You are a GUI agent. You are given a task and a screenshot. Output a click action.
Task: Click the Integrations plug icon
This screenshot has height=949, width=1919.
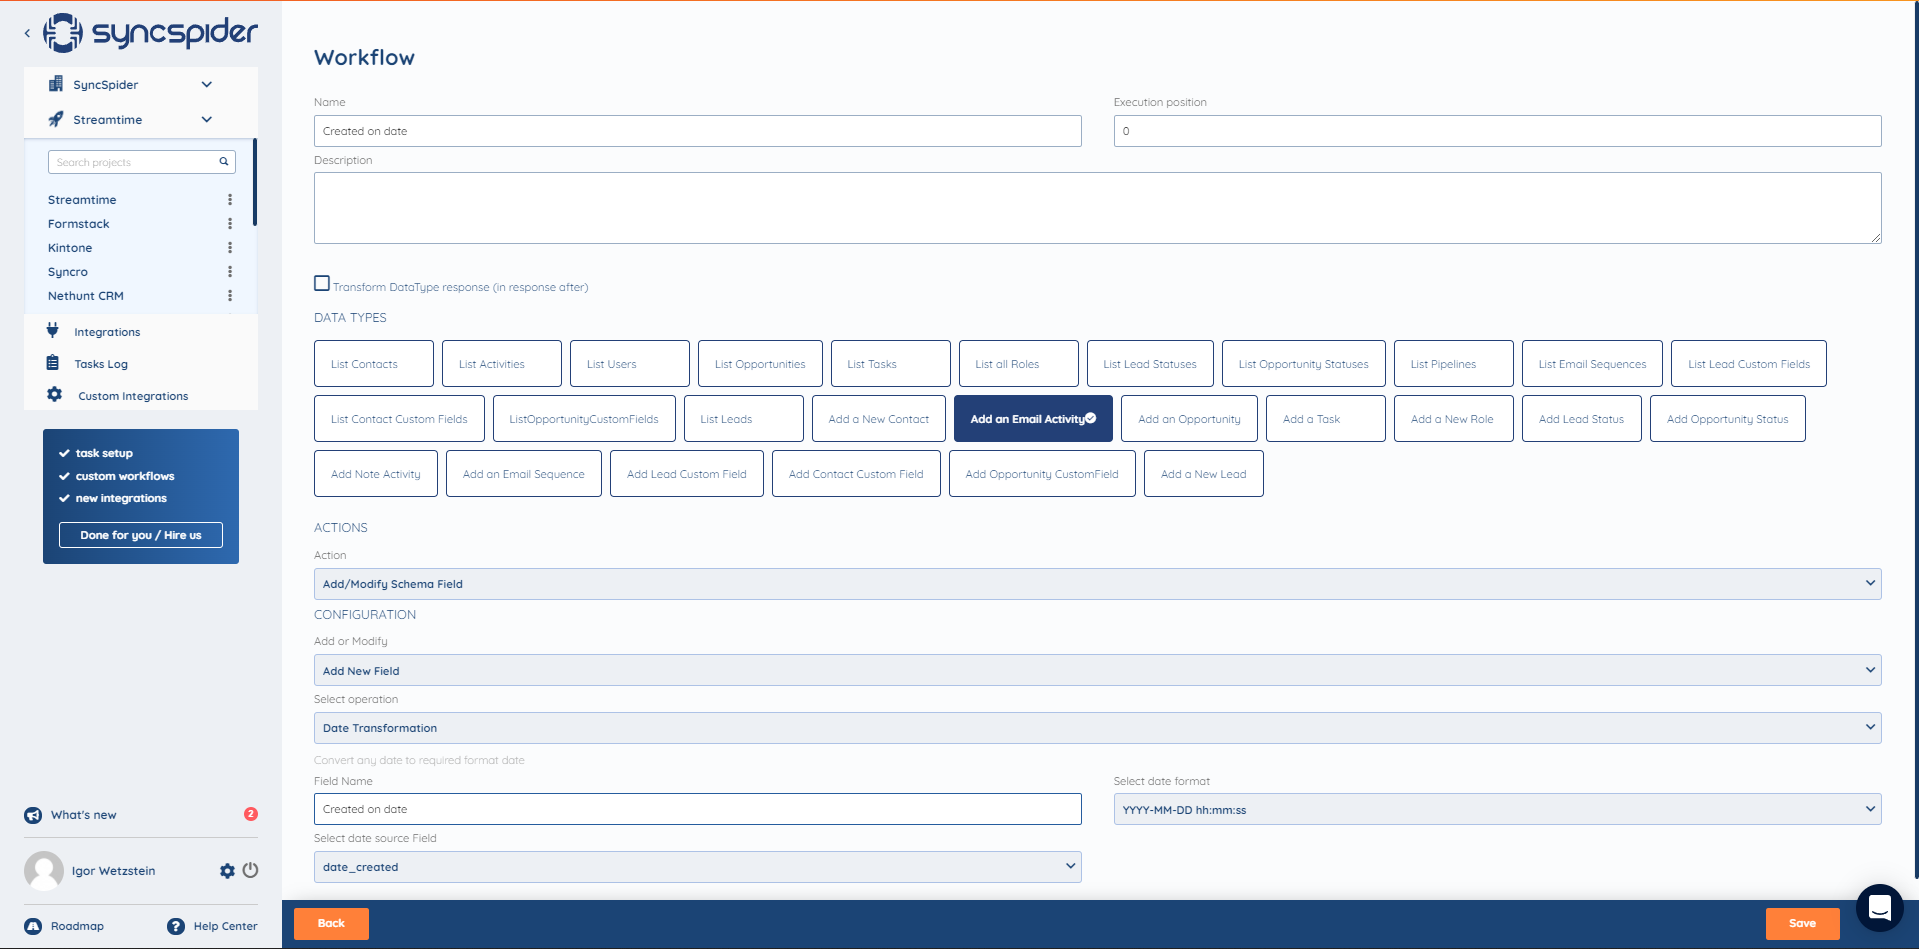[x=53, y=331]
